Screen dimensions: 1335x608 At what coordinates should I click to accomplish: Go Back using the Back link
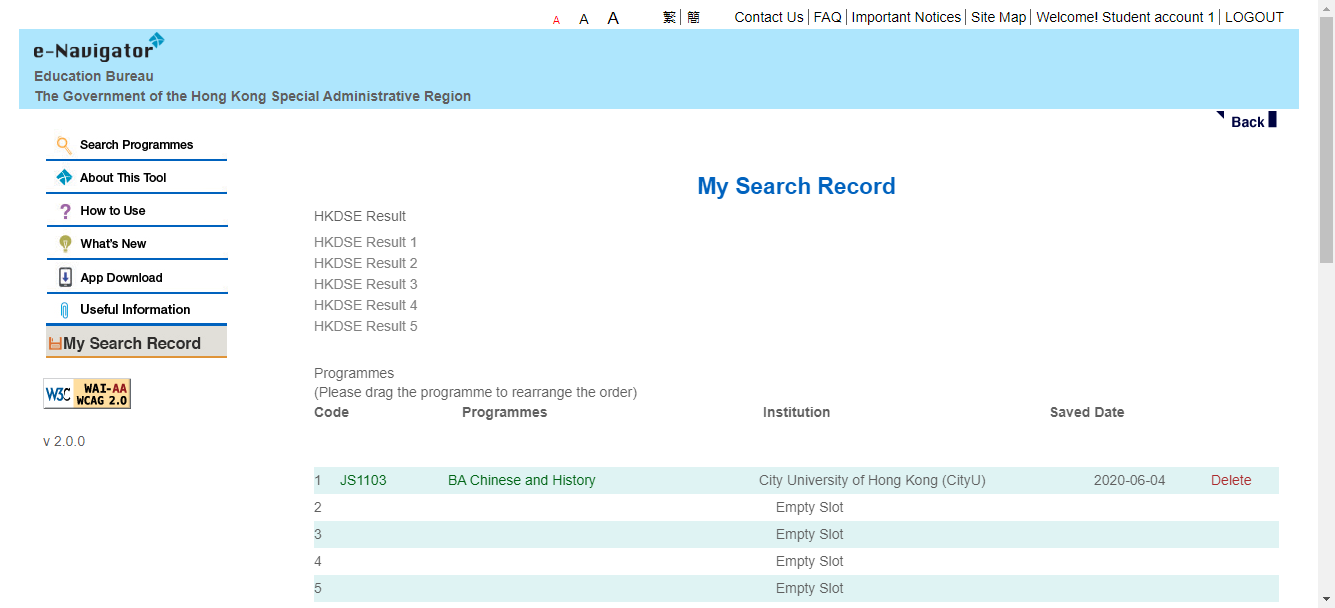(x=1247, y=122)
